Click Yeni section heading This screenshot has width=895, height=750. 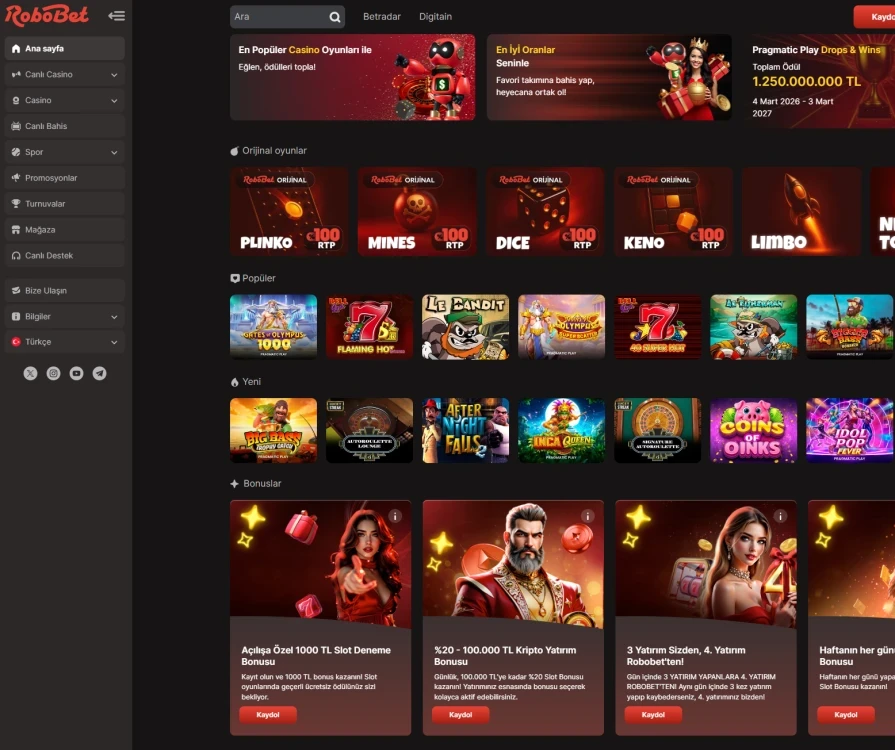pyautogui.click(x=251, y=382)
